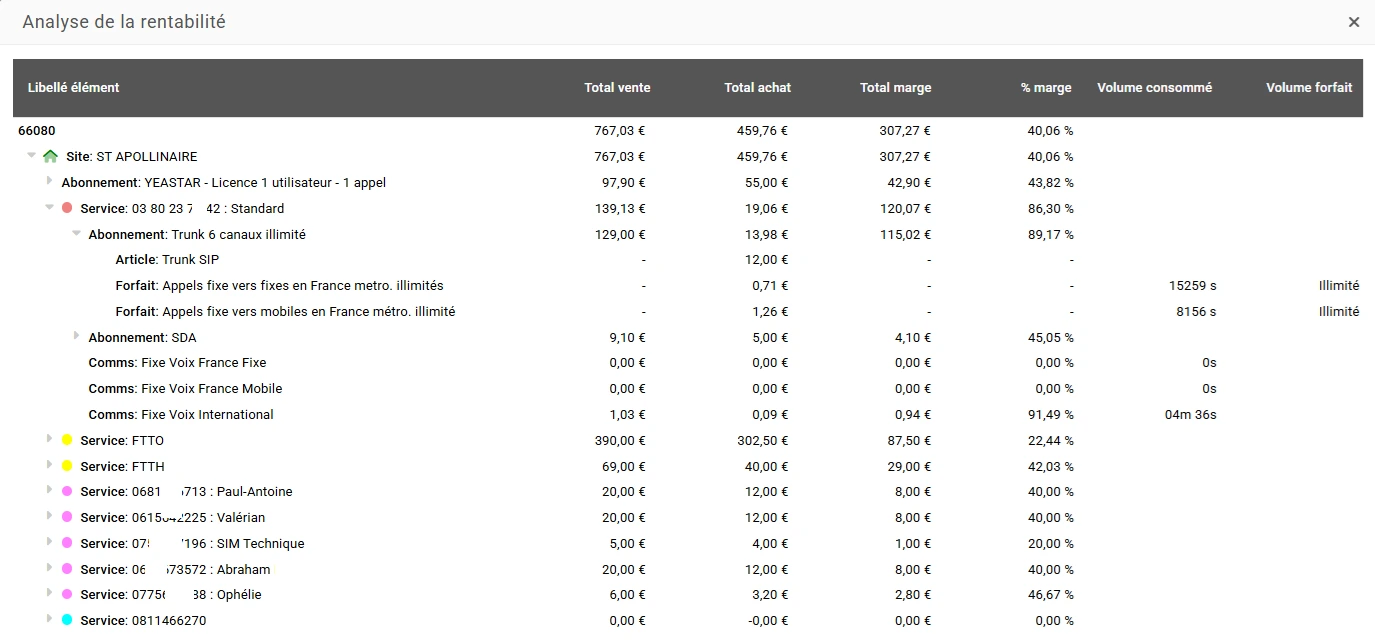
Task: Click the yellow dot beside FTTH service
Action: click(x=67, y=466)
